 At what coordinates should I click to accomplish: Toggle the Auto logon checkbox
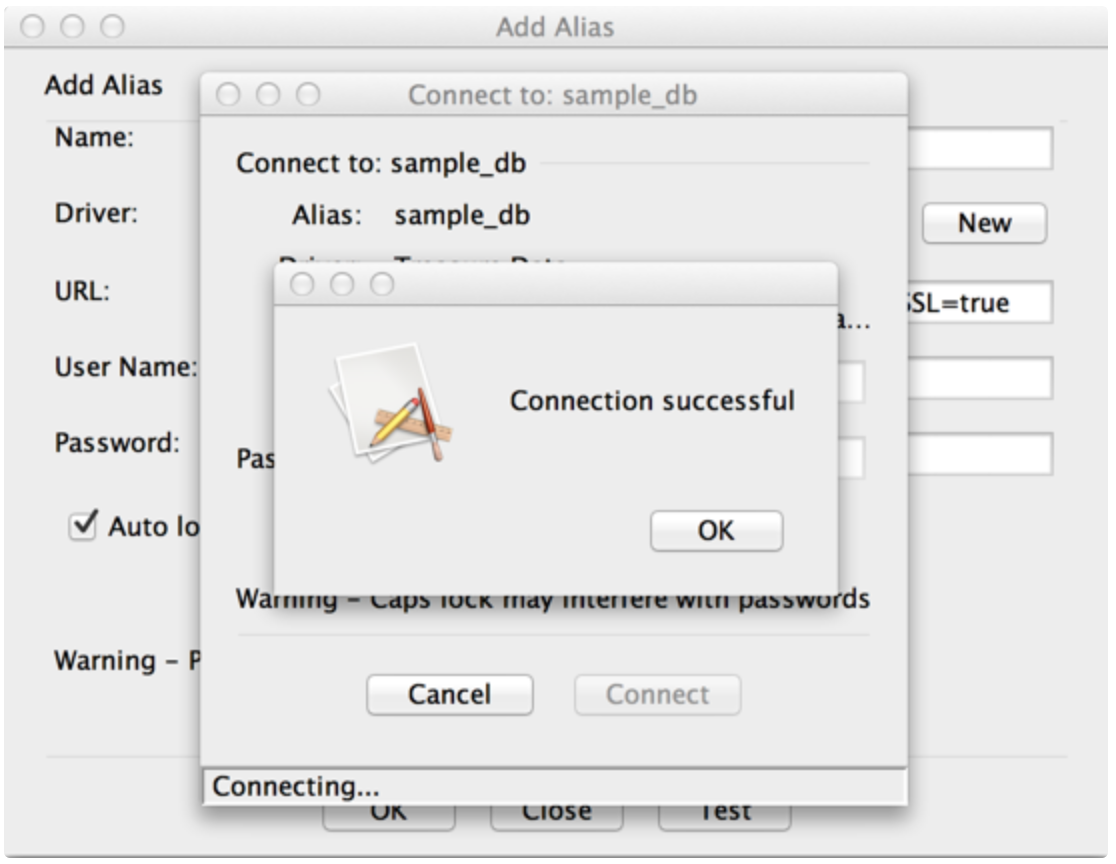click(x=82, y=524)
